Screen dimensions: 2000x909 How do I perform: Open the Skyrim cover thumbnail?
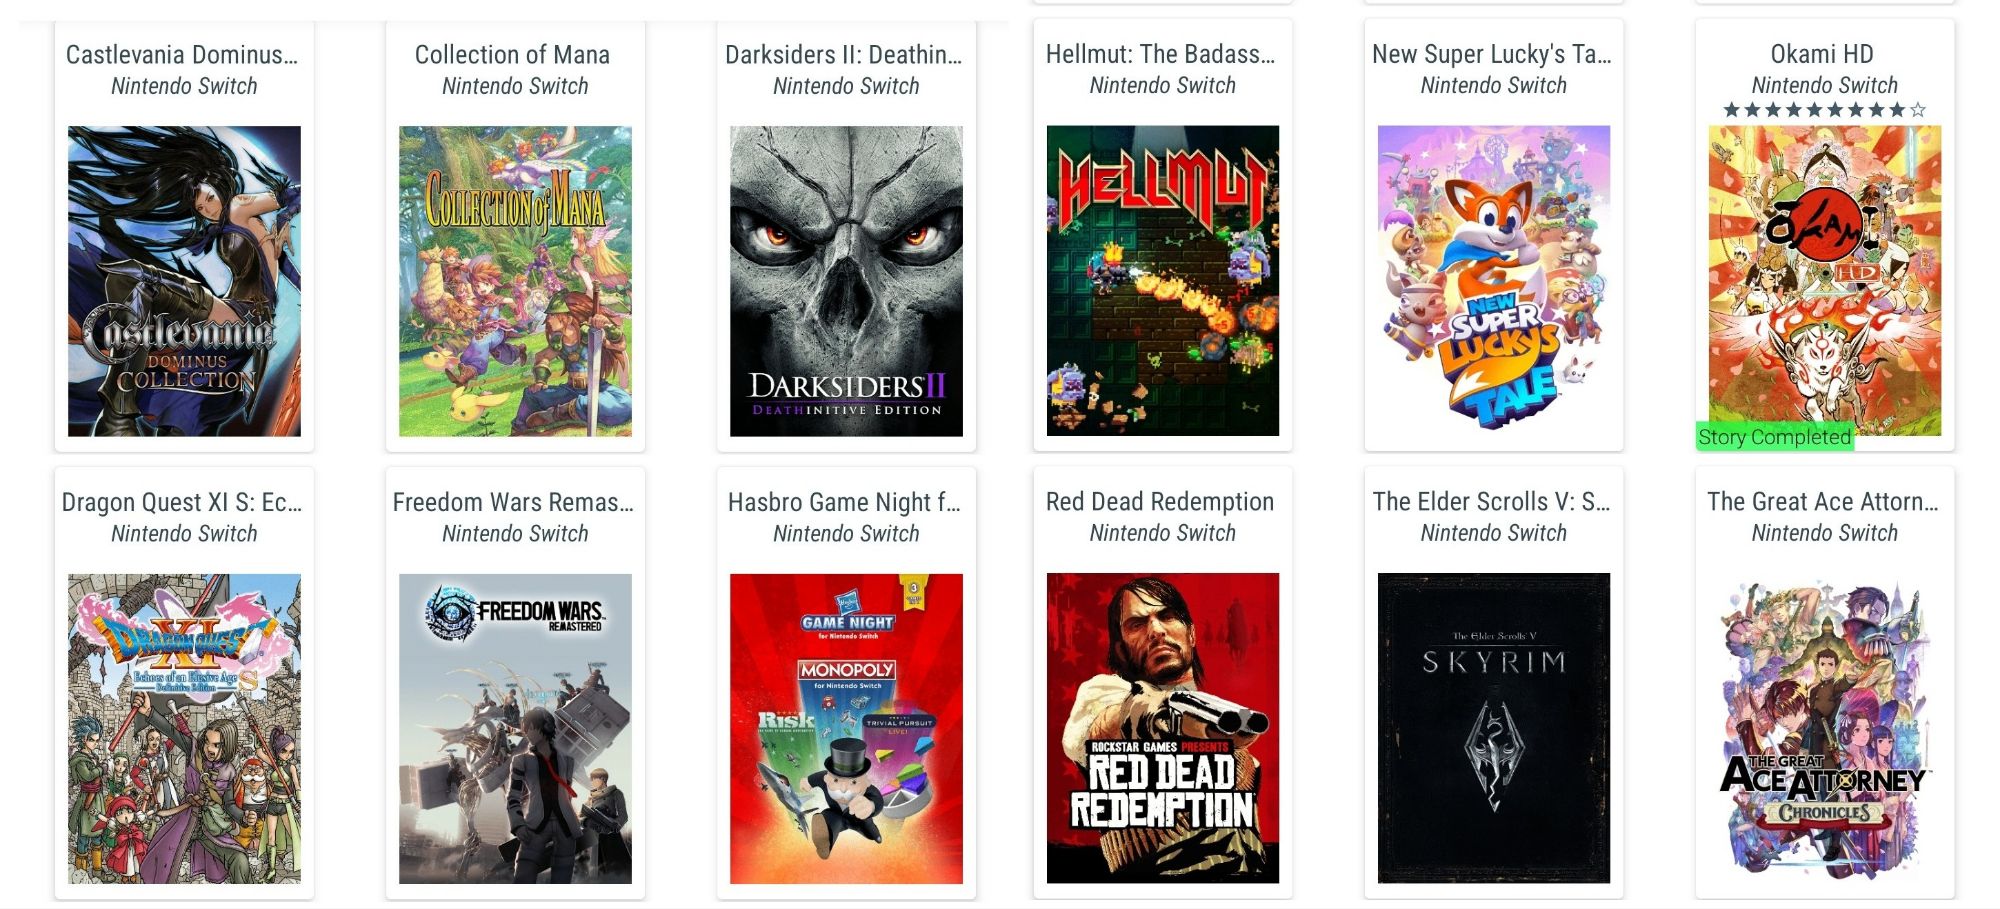pyautogui.click(x=1494, y=728)
